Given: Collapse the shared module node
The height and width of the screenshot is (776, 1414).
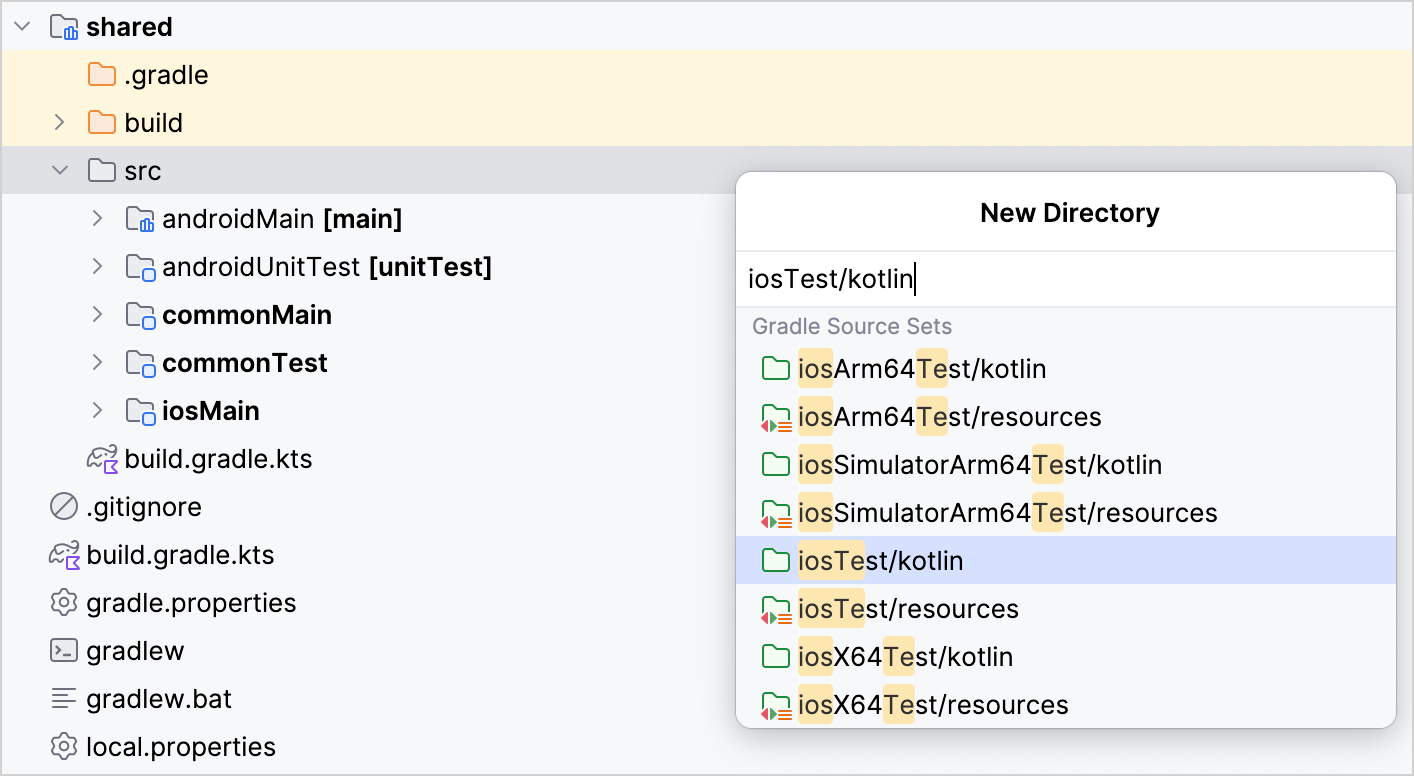Looking at the screenshot, I should pos(21,26).
